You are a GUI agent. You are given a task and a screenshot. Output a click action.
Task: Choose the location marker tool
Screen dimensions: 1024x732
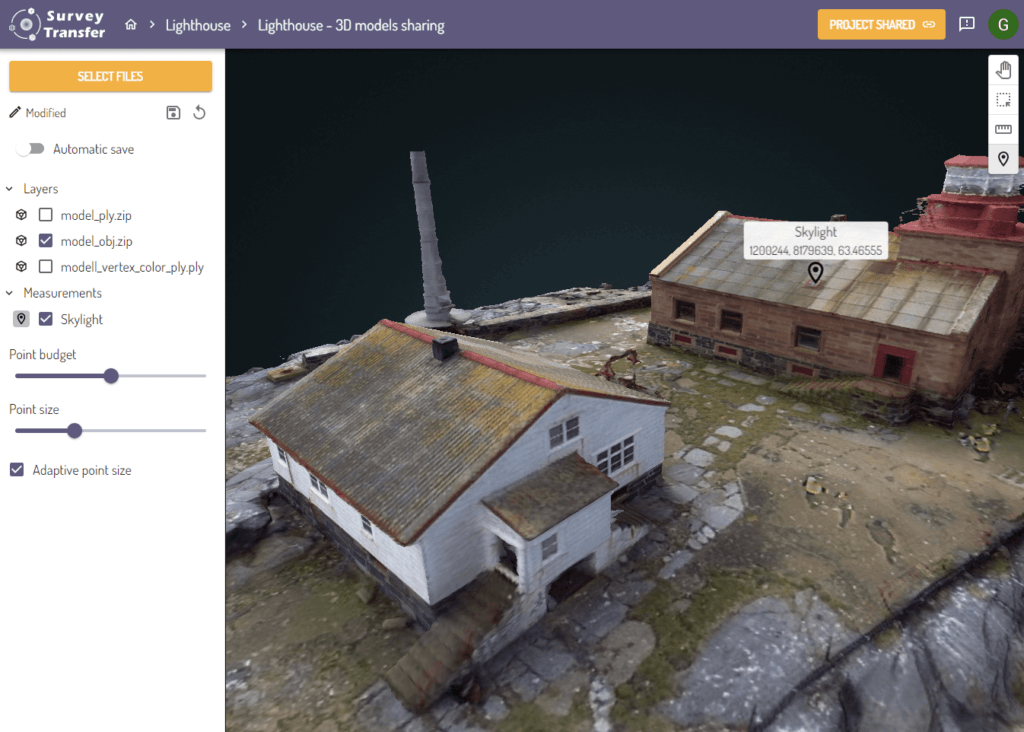click(1003, 159)
